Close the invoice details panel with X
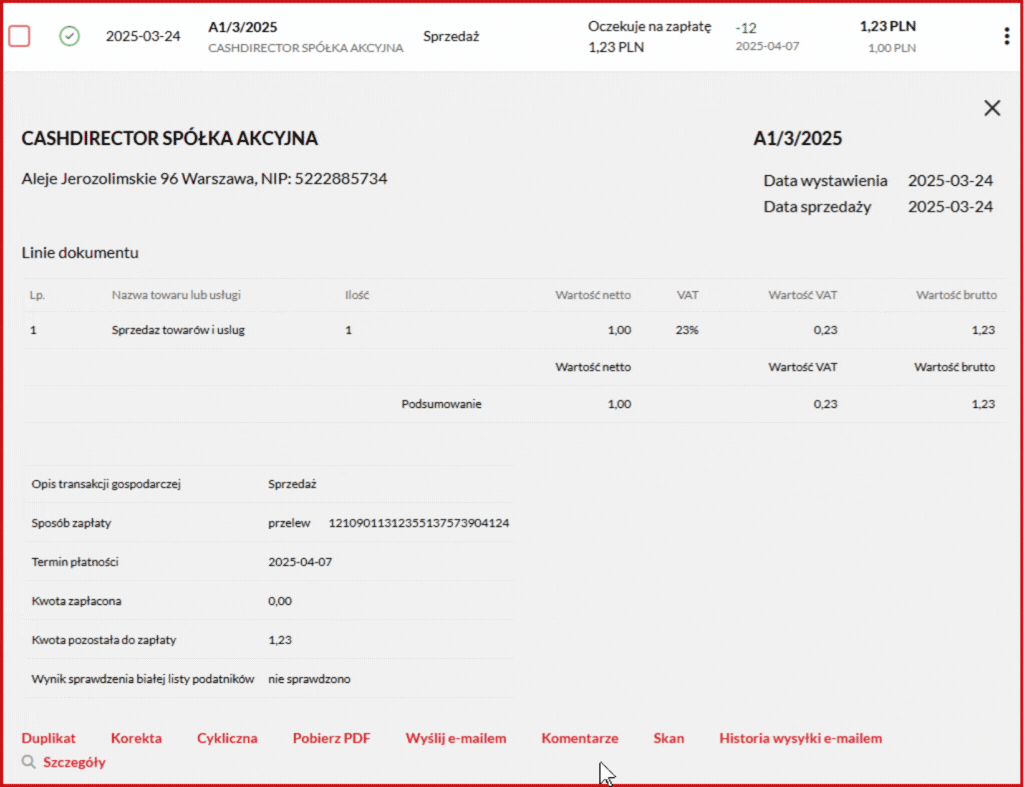This screenshot has width=1024, height=787. click(992, 108)
